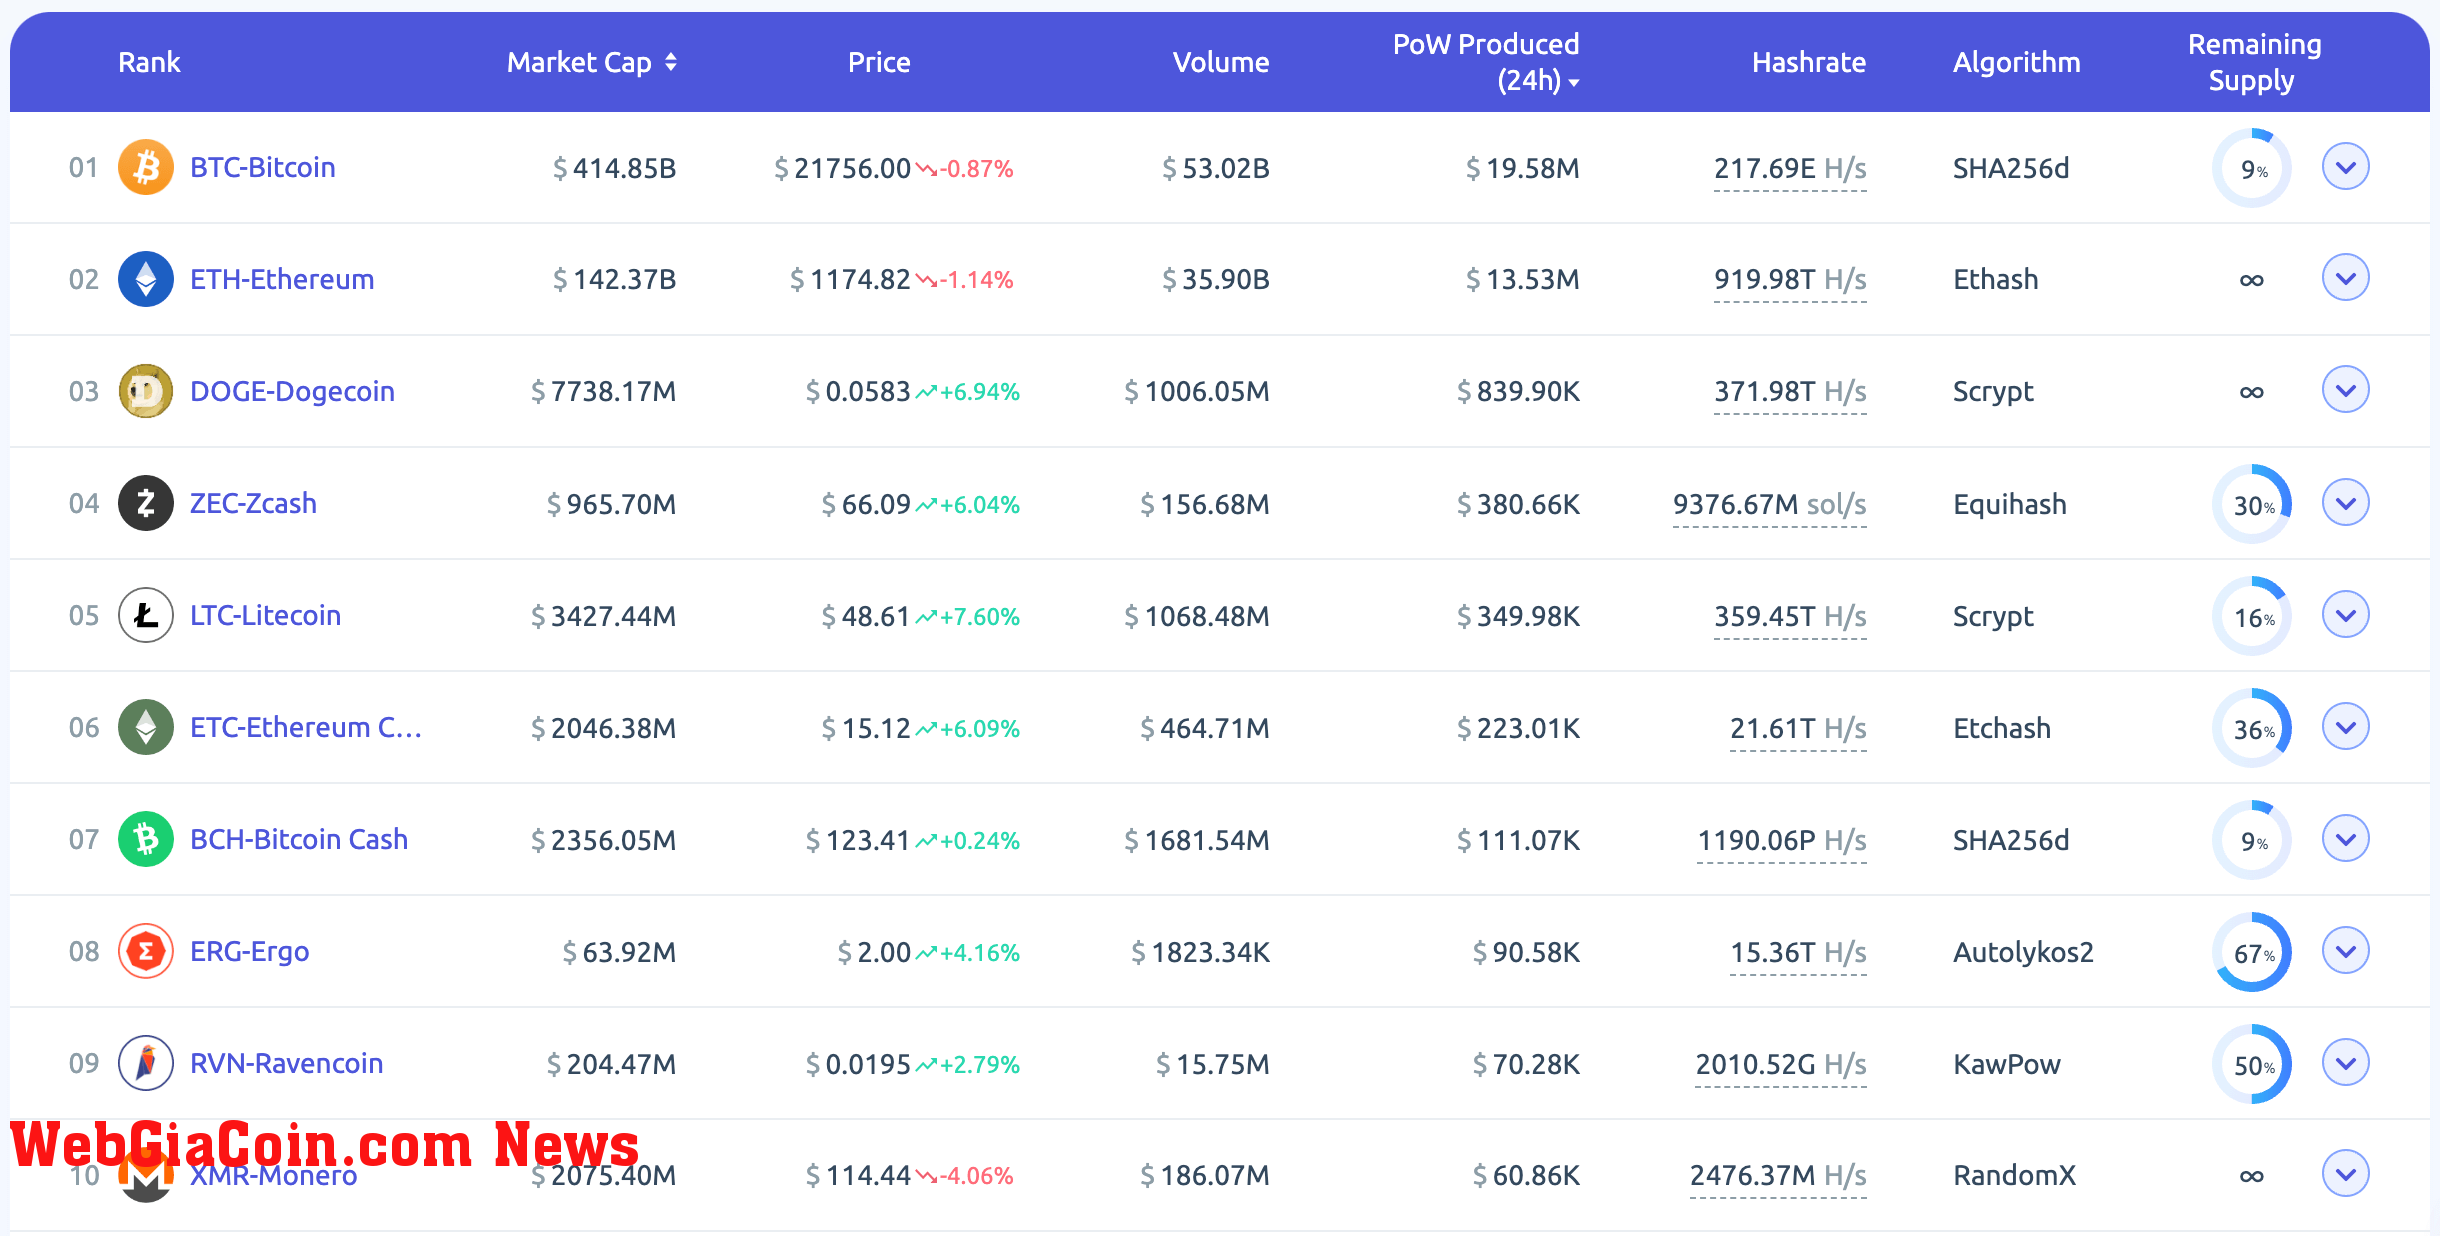Expand the XMR-Monero row details
2440x1236 pixels.
pyautogui.click(x=2346, y=1174)
